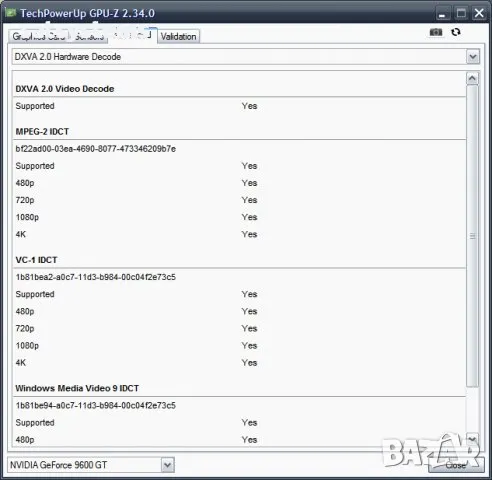Image resolution: width=492 pixels, height=480 pixels.
Task: Click GUID 1b81bea2-a0c7-11d3-b984-00c04f2e73c5
Action: point(96,277)
